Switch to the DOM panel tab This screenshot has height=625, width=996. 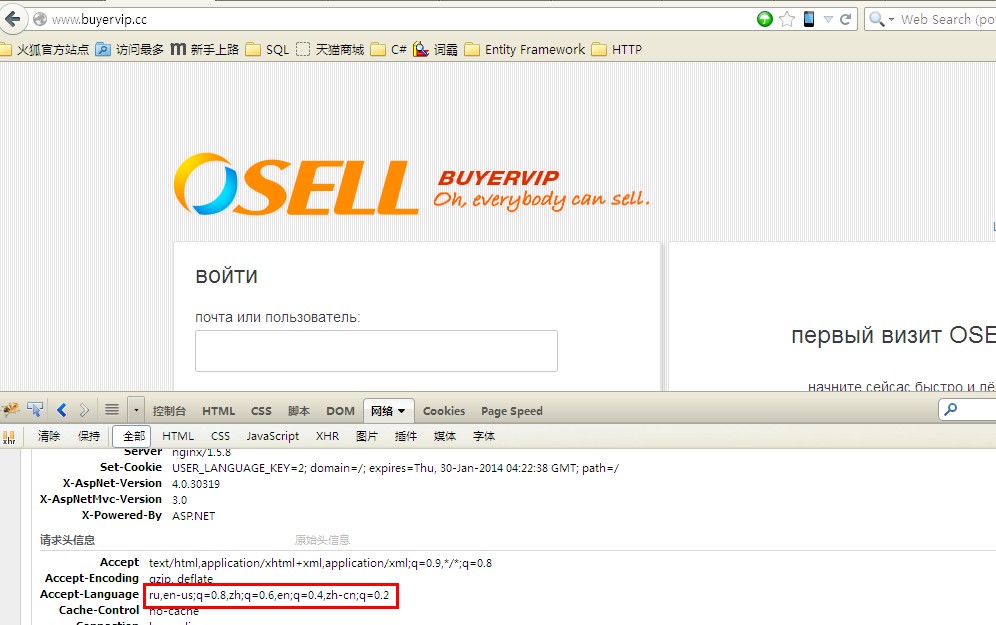pyautogui.click(x=340, y=411)
